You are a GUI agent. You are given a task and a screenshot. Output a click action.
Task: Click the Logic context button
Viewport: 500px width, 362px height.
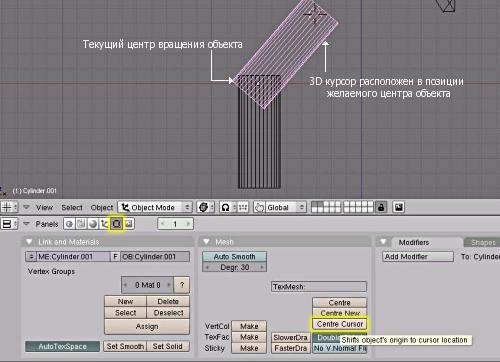tap(69, 224)
